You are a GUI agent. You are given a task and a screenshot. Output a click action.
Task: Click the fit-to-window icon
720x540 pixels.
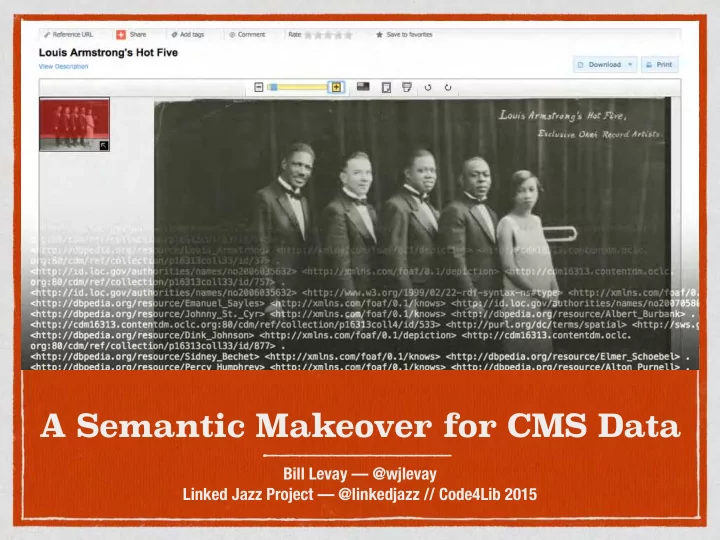(x=386, y=87)
